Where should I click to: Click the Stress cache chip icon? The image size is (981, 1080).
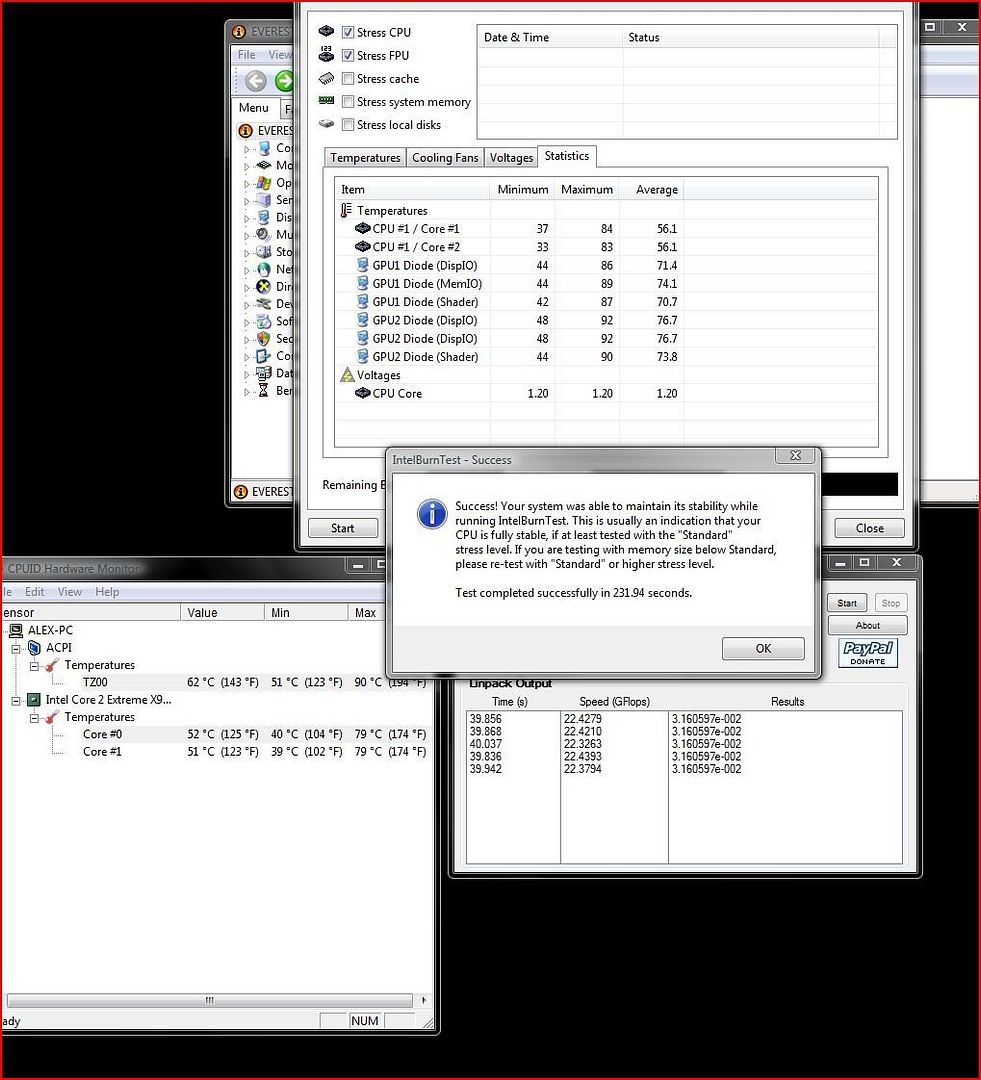point(327,78)
